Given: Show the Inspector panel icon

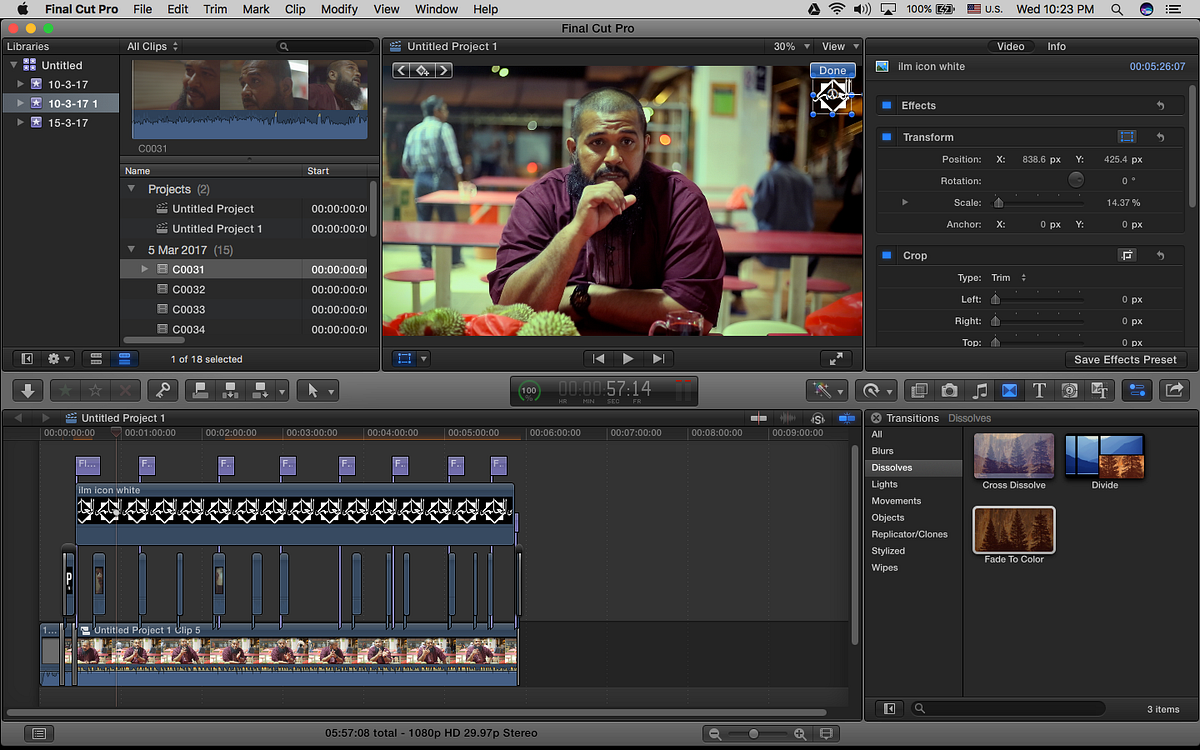Looking at the screenshot, I should pos(1137,391).
